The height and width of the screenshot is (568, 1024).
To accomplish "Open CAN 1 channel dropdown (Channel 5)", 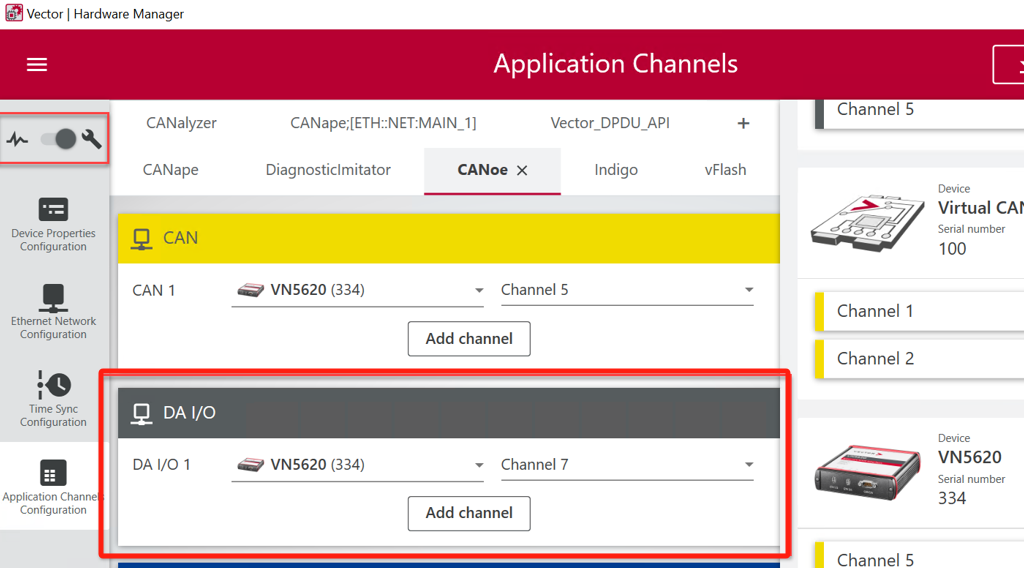I will coord(627,290).
